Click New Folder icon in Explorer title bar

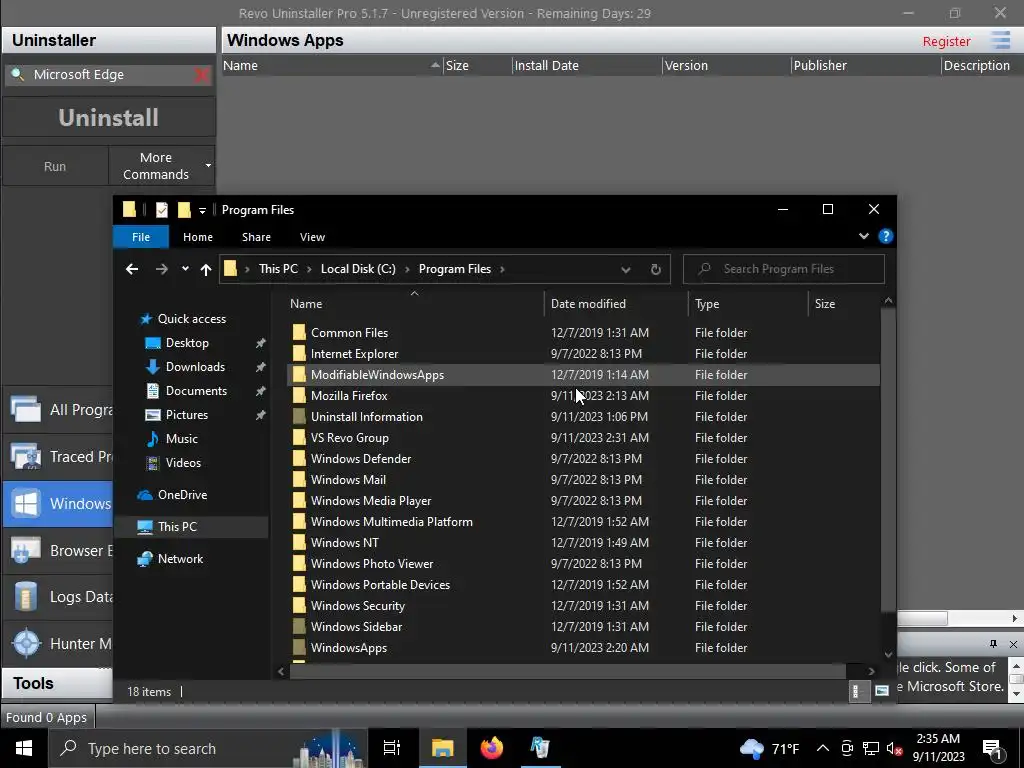[x=184, y=210]
